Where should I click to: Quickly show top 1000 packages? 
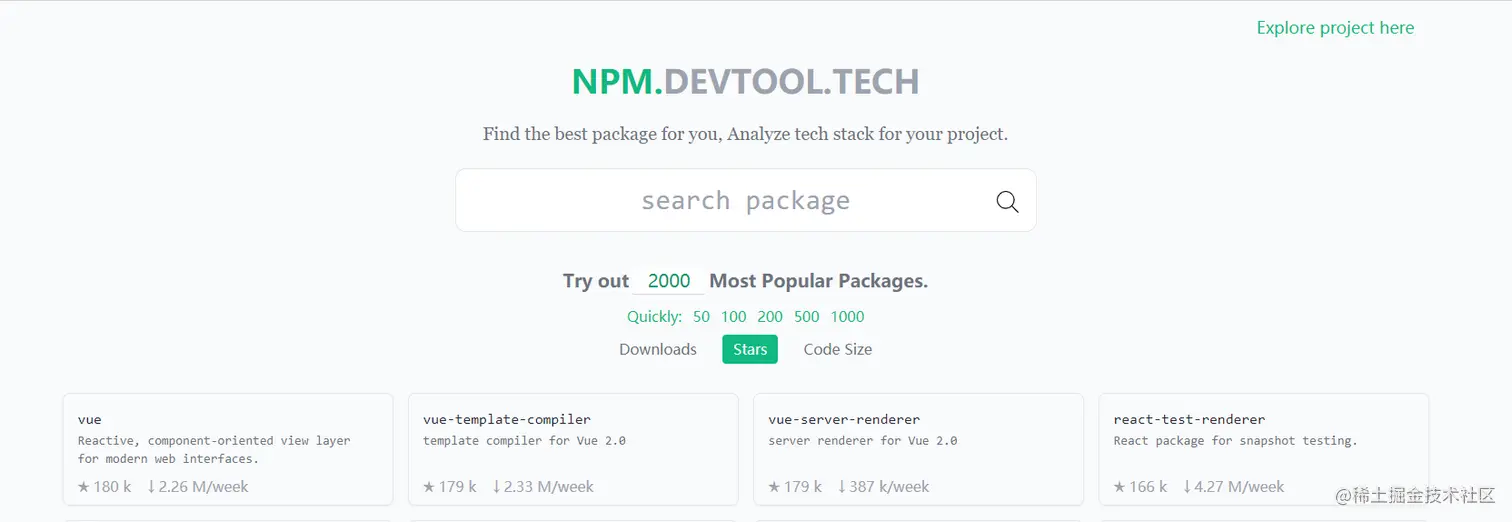(x=847, y=317)
